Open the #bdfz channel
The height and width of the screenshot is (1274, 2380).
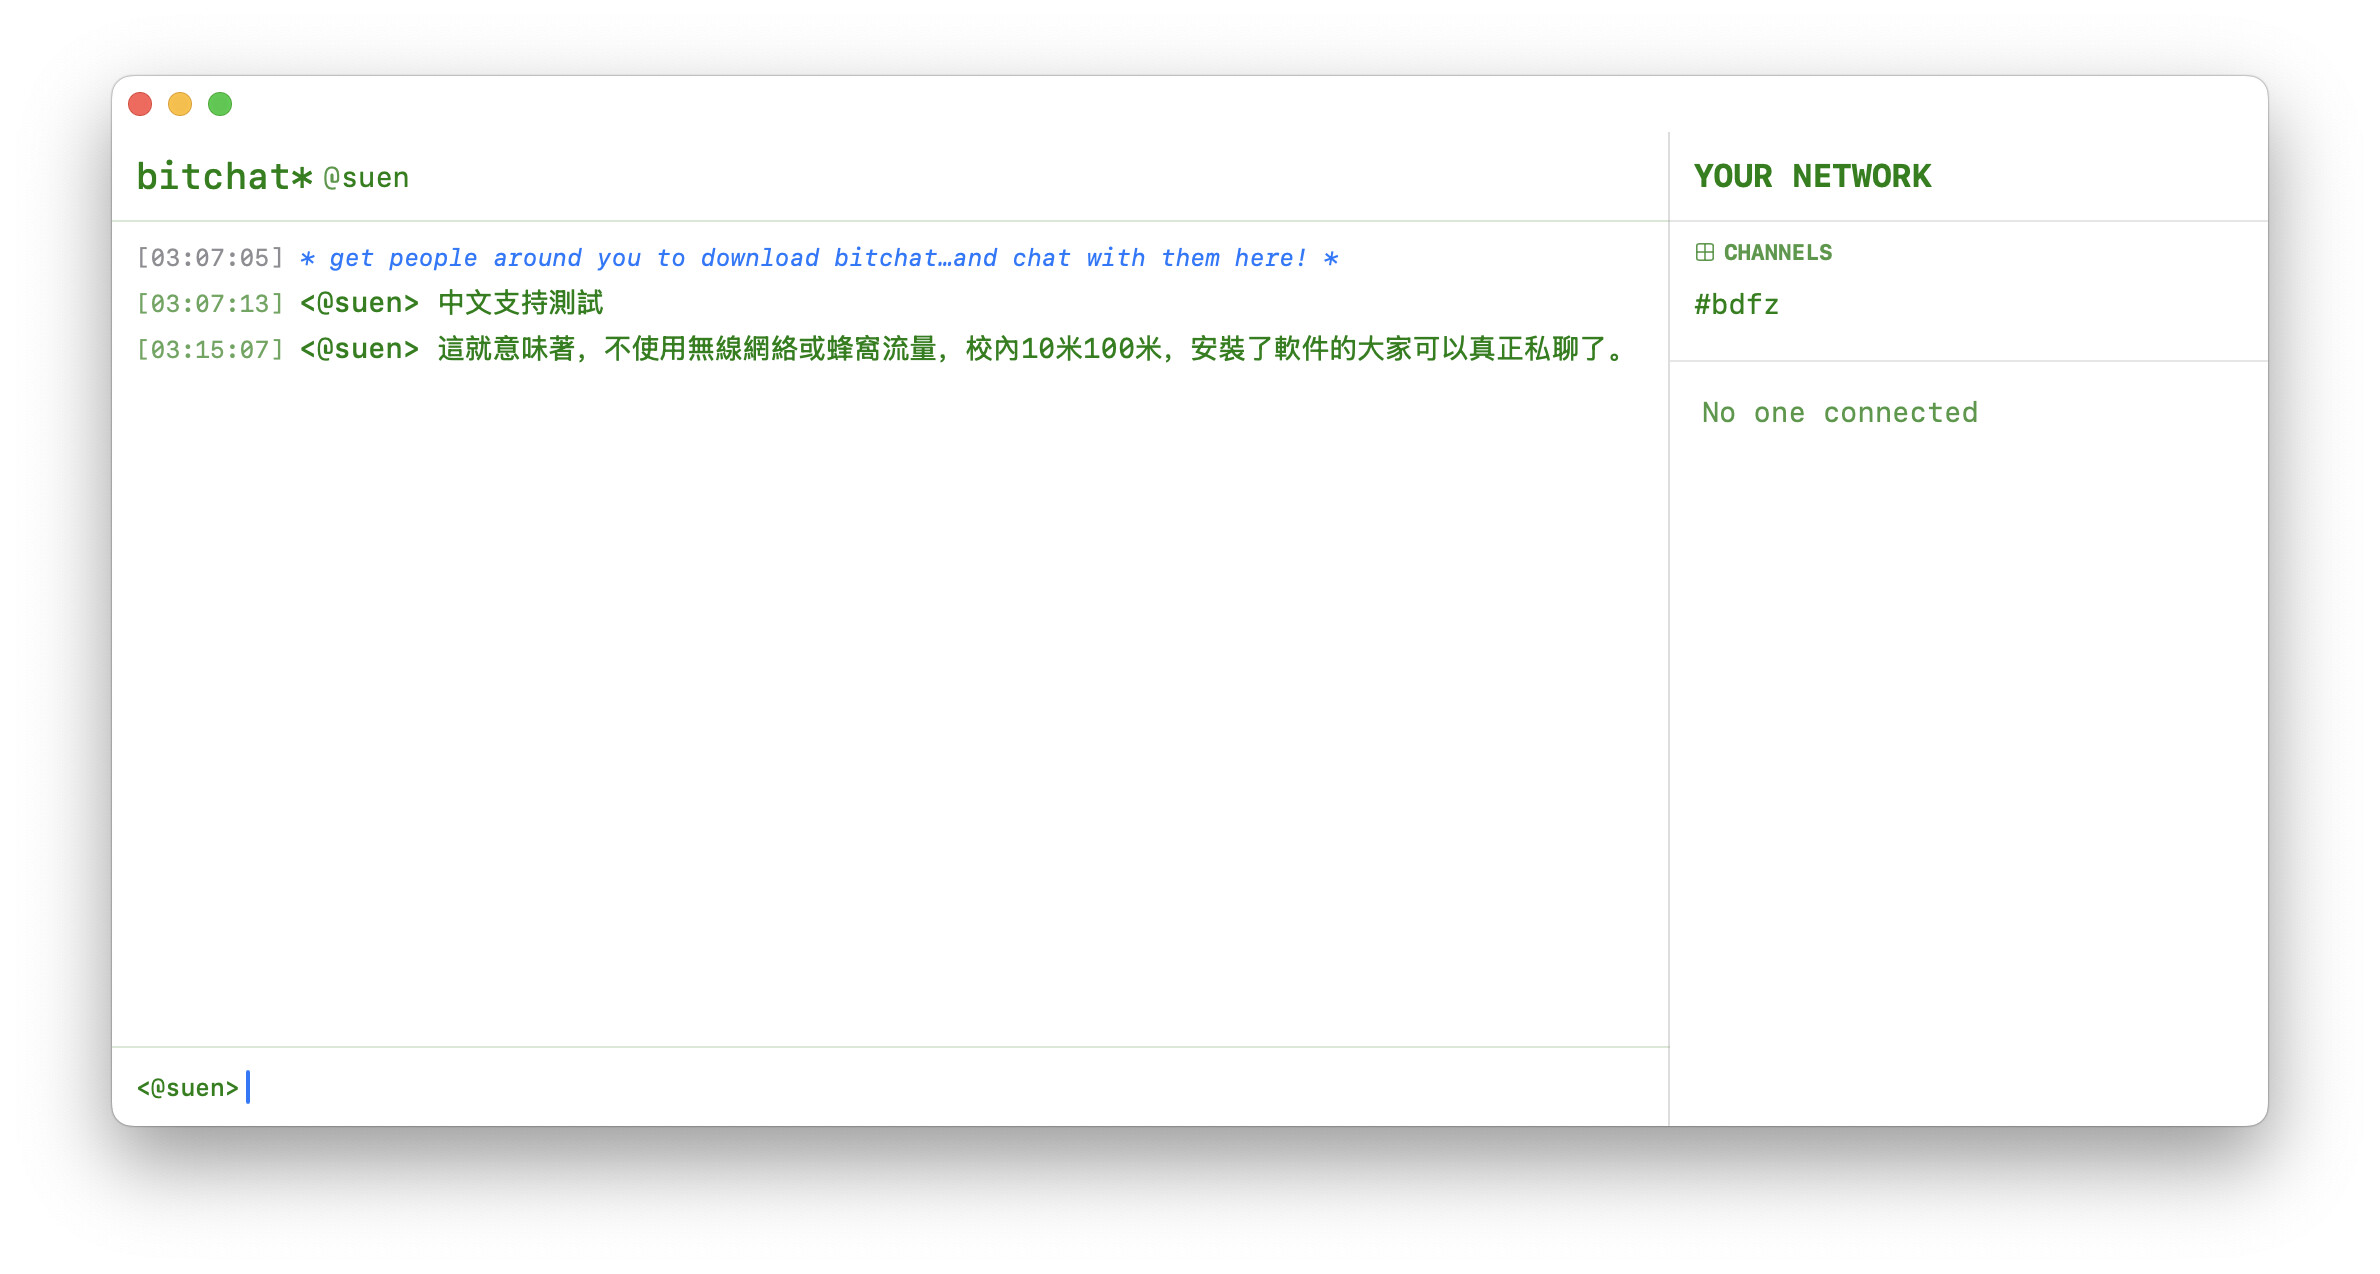click(x=1736, y=305)
